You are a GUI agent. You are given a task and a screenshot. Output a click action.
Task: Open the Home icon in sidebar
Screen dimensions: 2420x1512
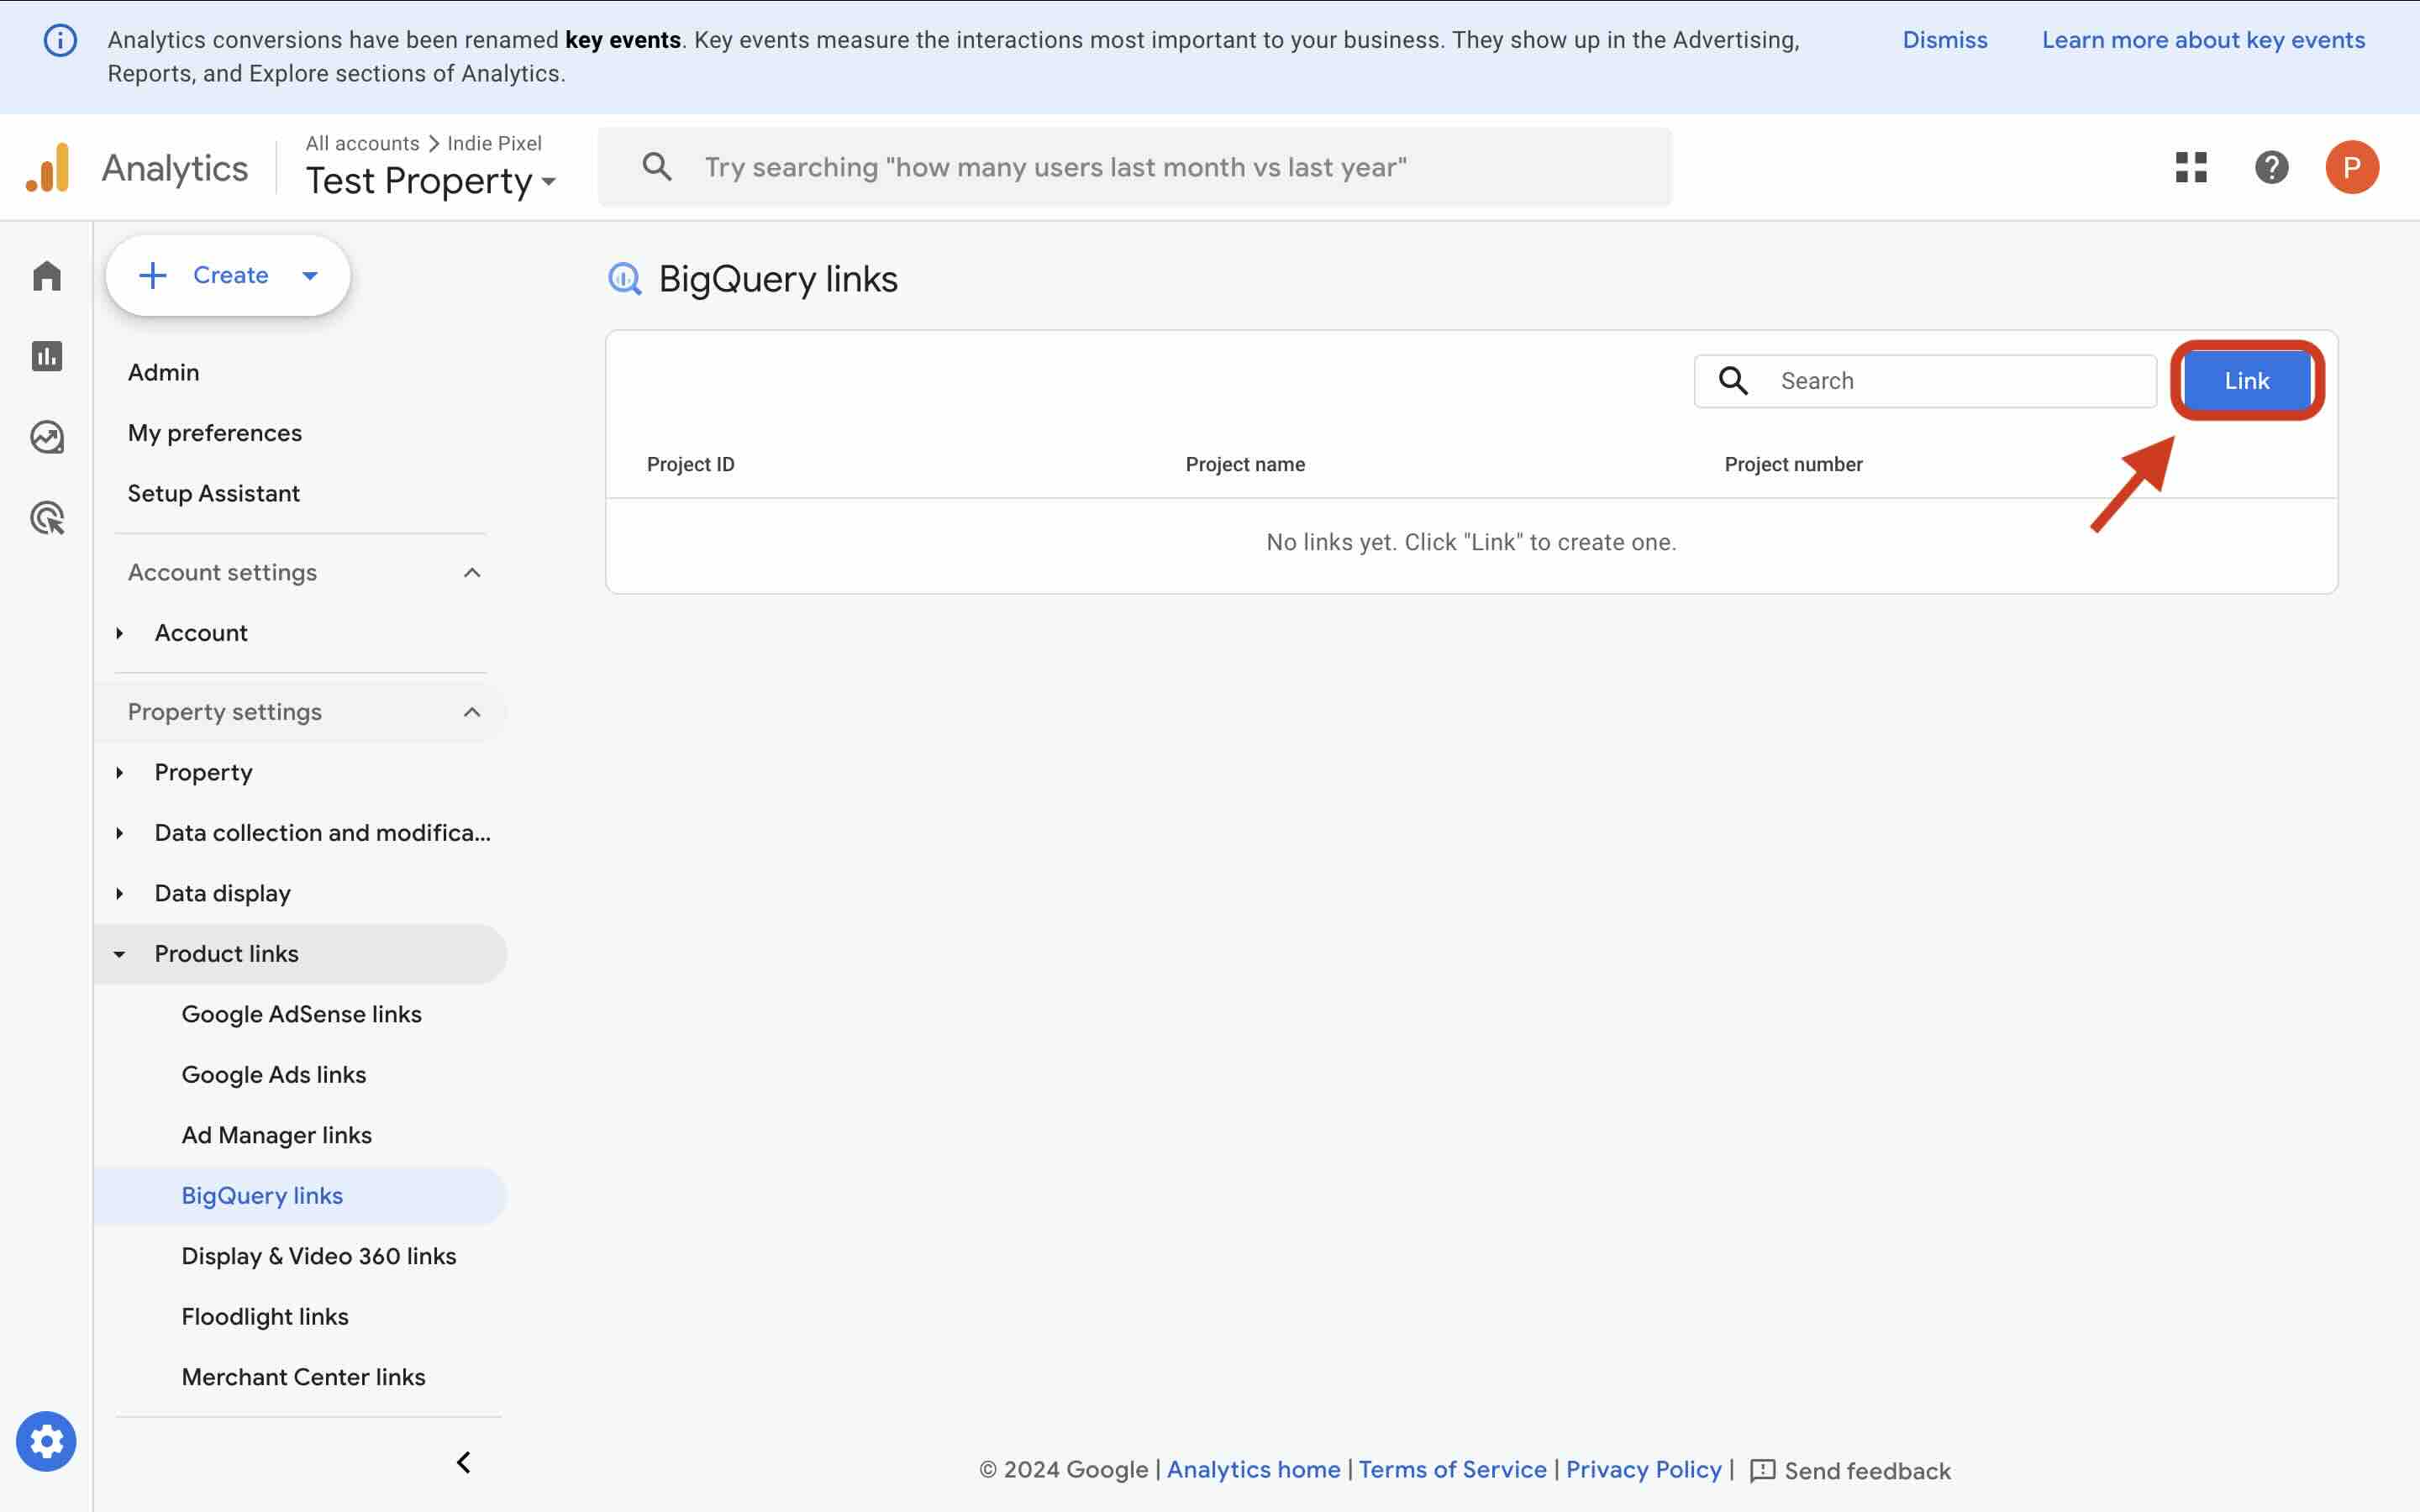[47, 276]
